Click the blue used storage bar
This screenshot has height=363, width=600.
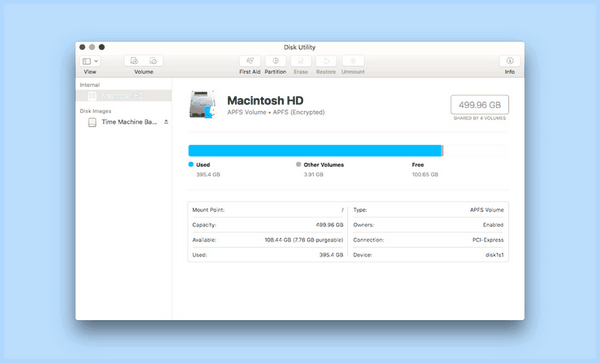tap(315, 151)
